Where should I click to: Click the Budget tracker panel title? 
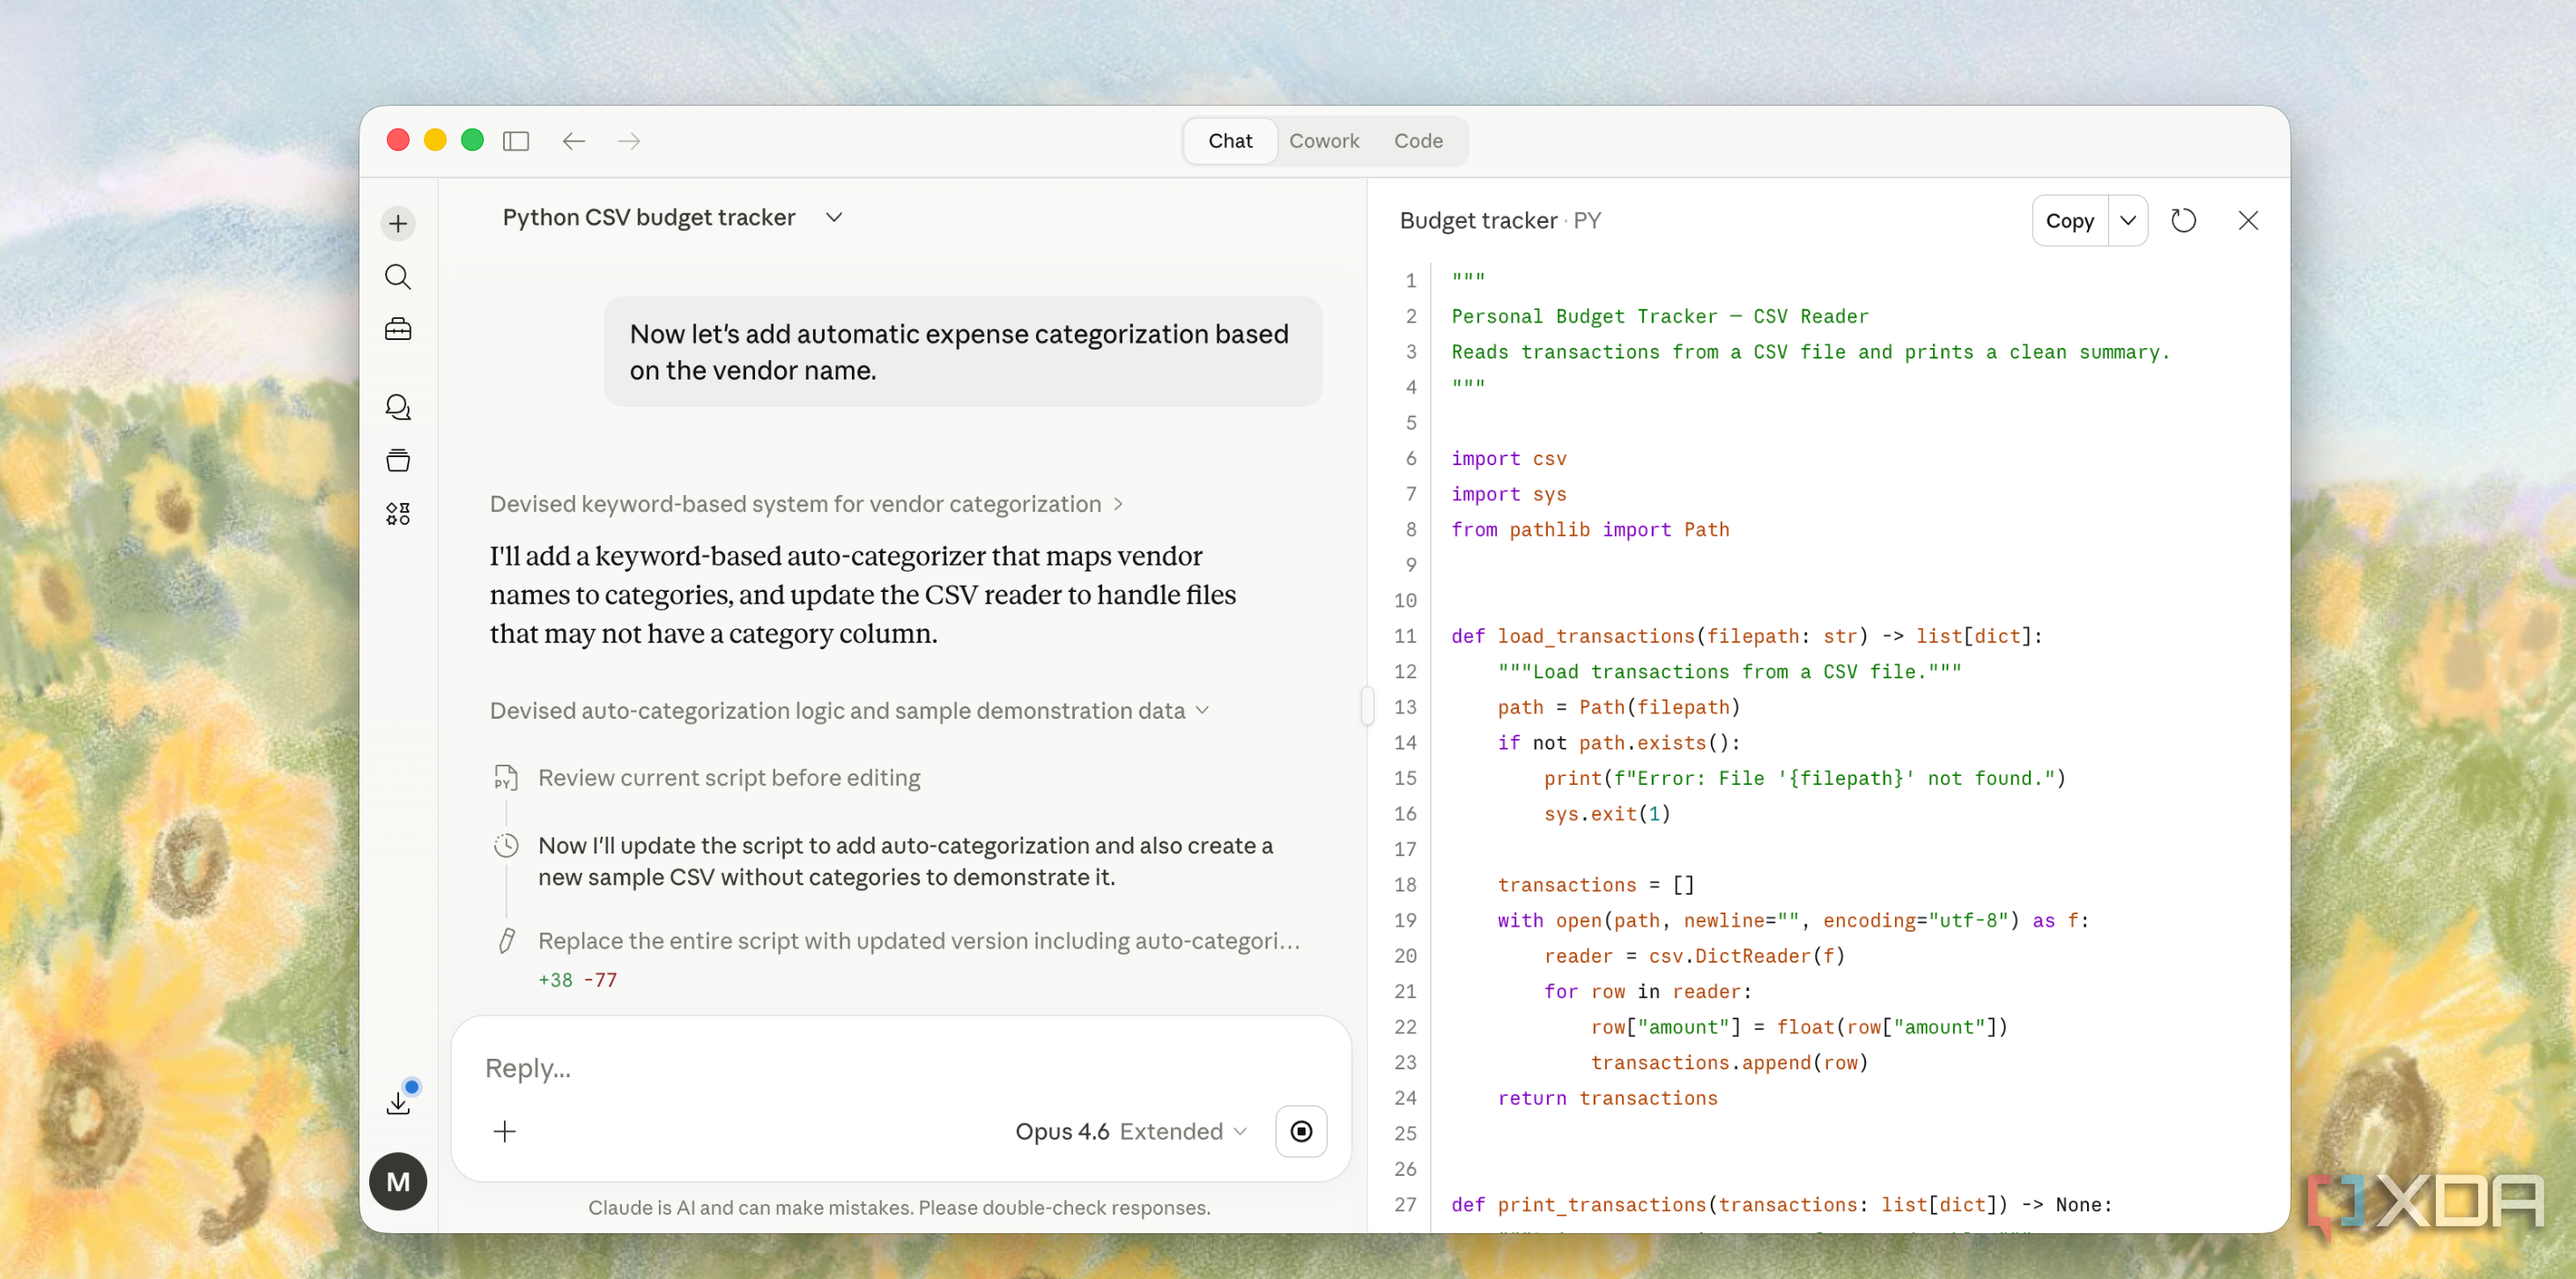[1499, 220]
